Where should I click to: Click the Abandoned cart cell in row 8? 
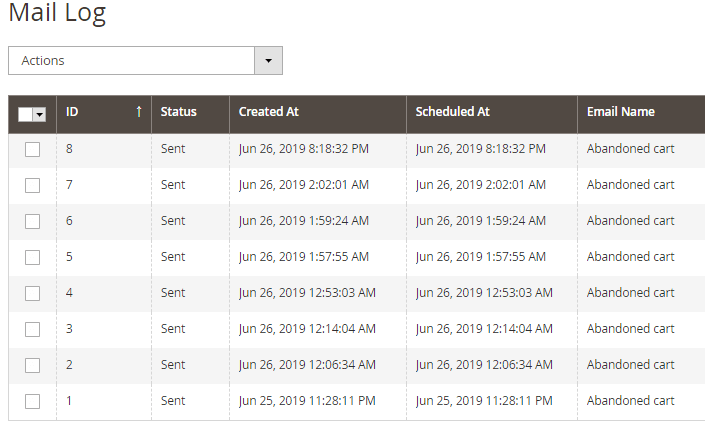point(630,149)
